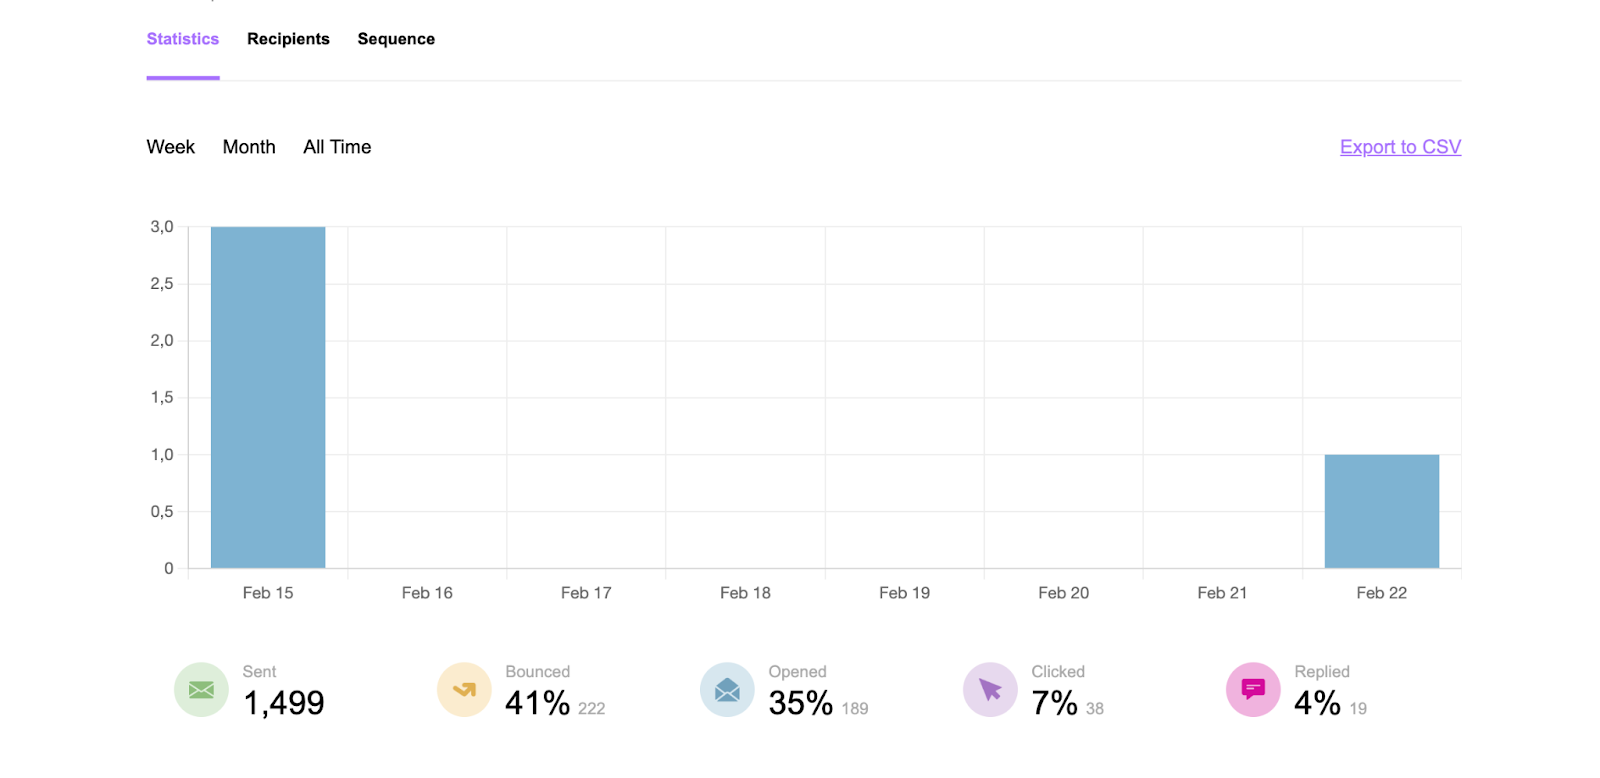
Task: Switch to the Sequence tab
Action: click(396, 39)
